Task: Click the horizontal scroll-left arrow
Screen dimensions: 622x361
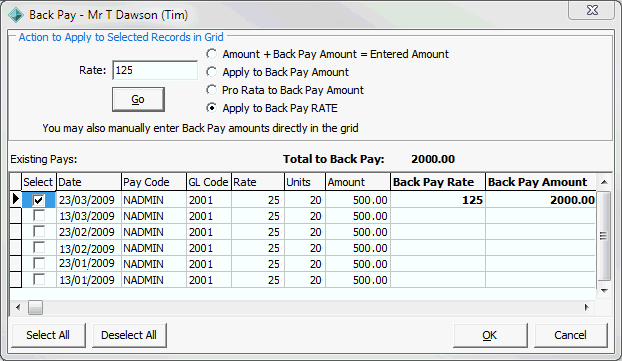Action: pyautogui.click(x=18, y=307)
